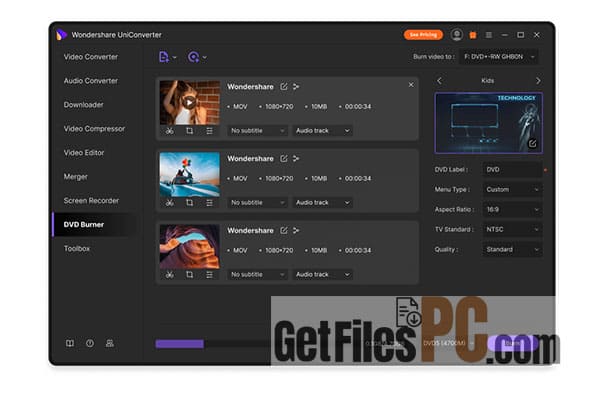
Task: Trim the third video with scissors icon
Action: pos(170,275)
